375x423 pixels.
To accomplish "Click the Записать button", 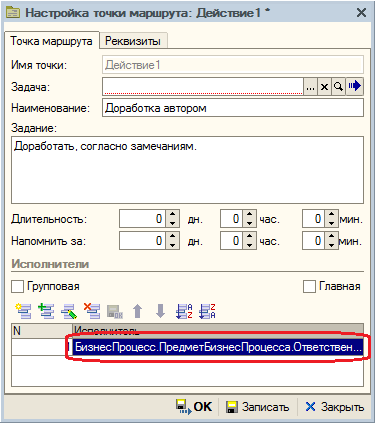I will click(257, 407).
